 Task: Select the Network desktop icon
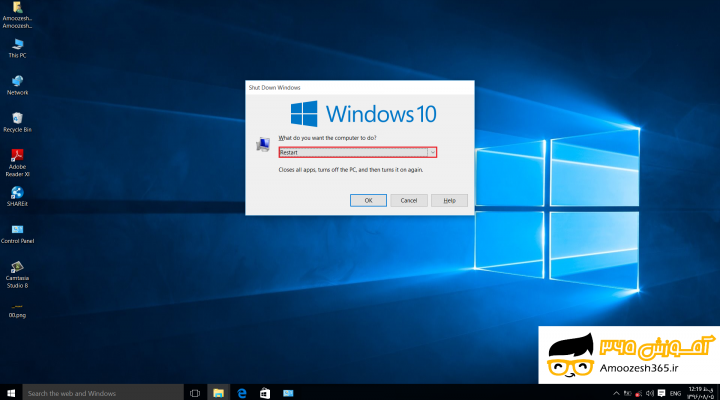coord(17,85)
